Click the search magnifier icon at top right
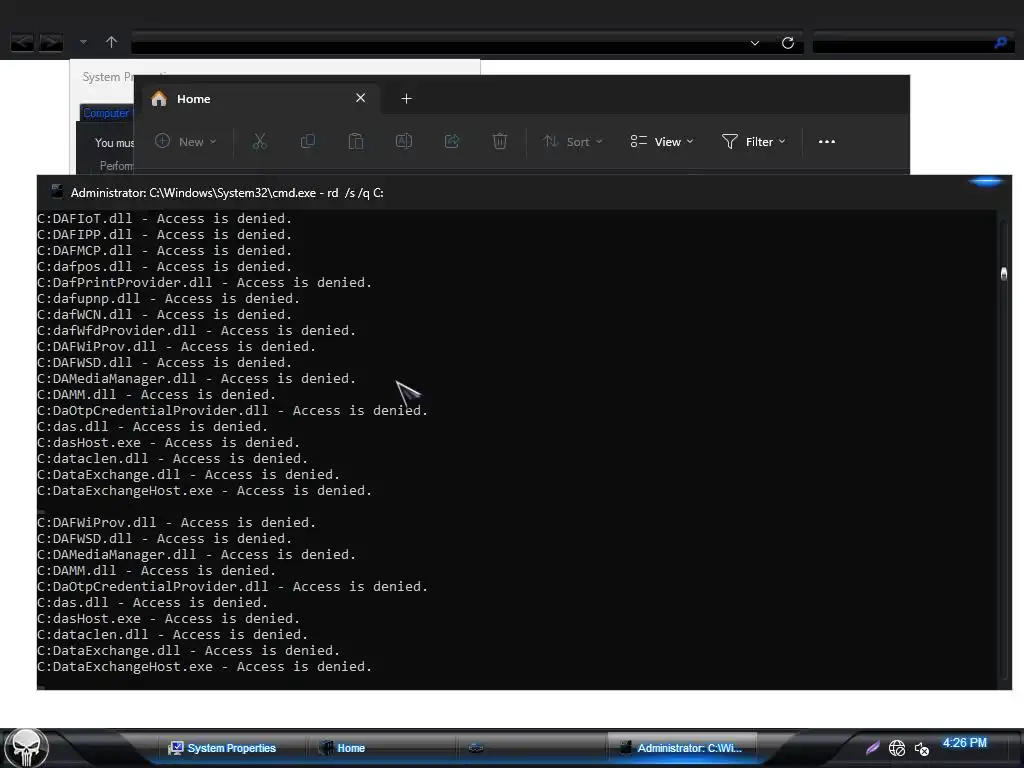The height and width of the screenshot is (768, 1024). point(1000,43)
